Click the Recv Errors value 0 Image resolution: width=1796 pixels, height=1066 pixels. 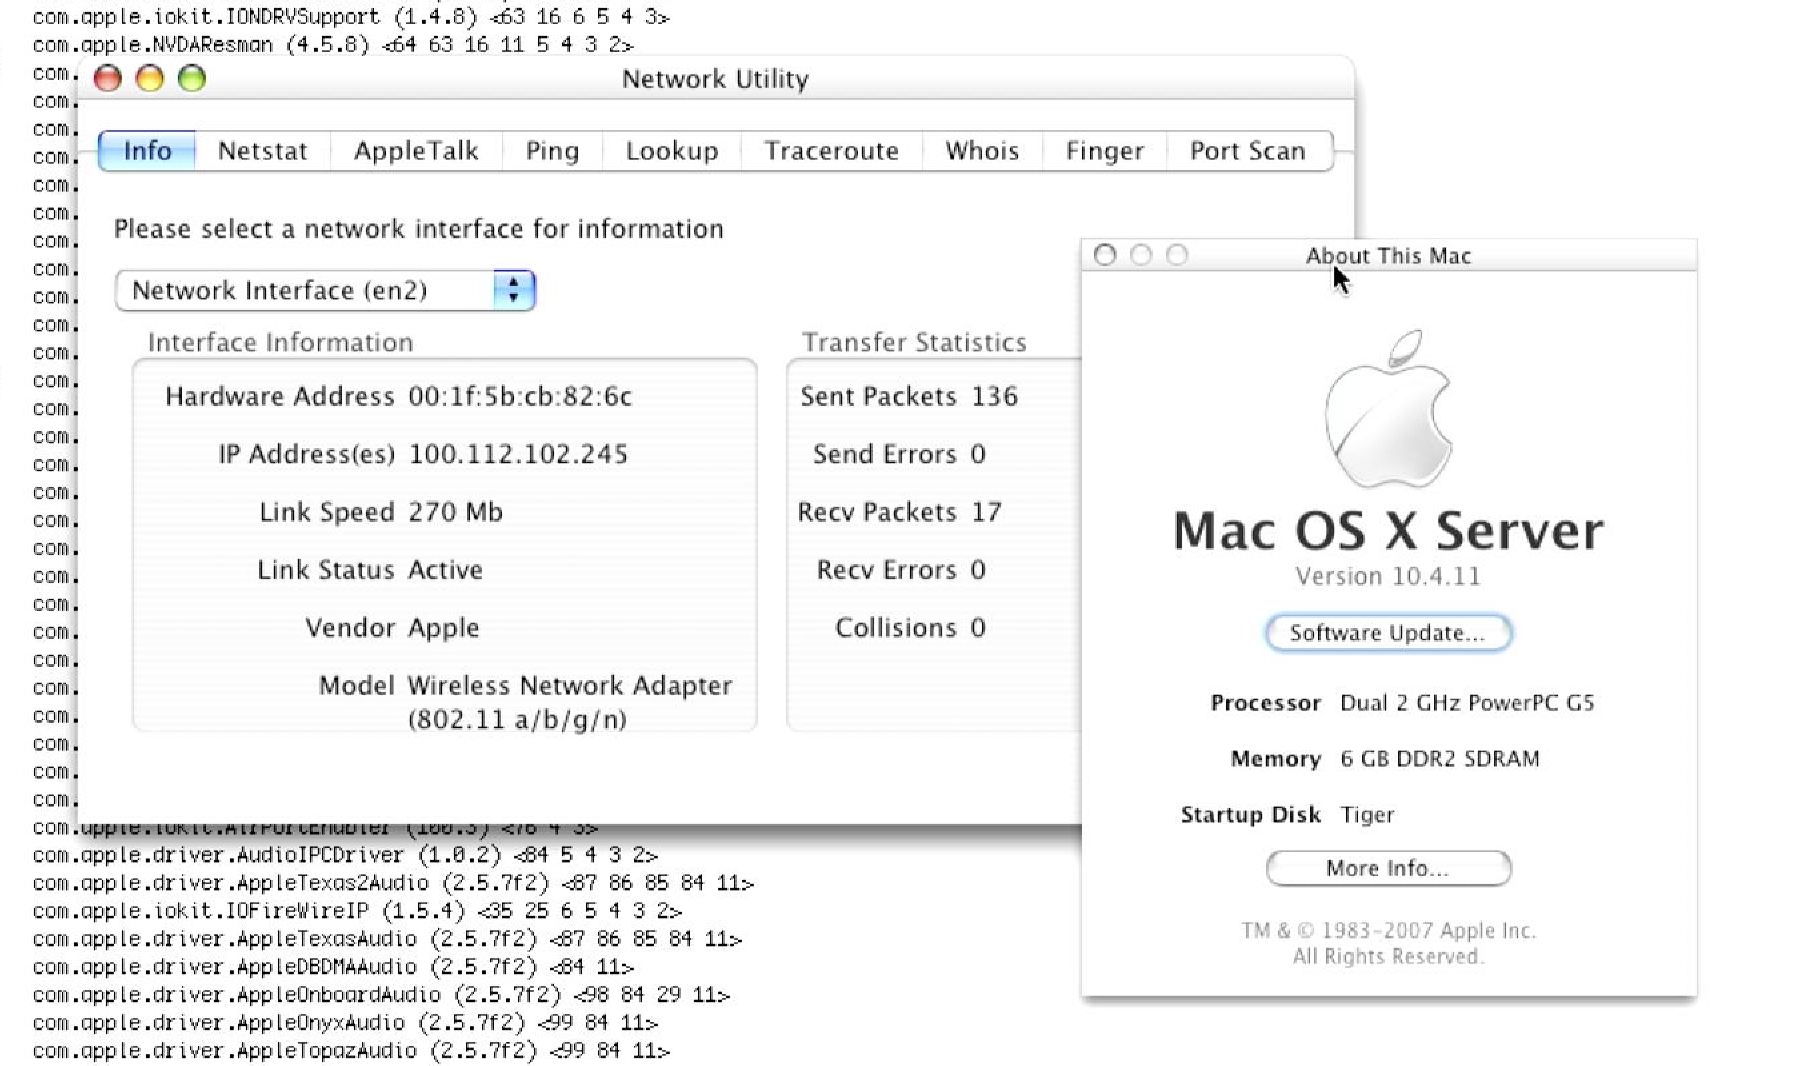click(978, 571)
